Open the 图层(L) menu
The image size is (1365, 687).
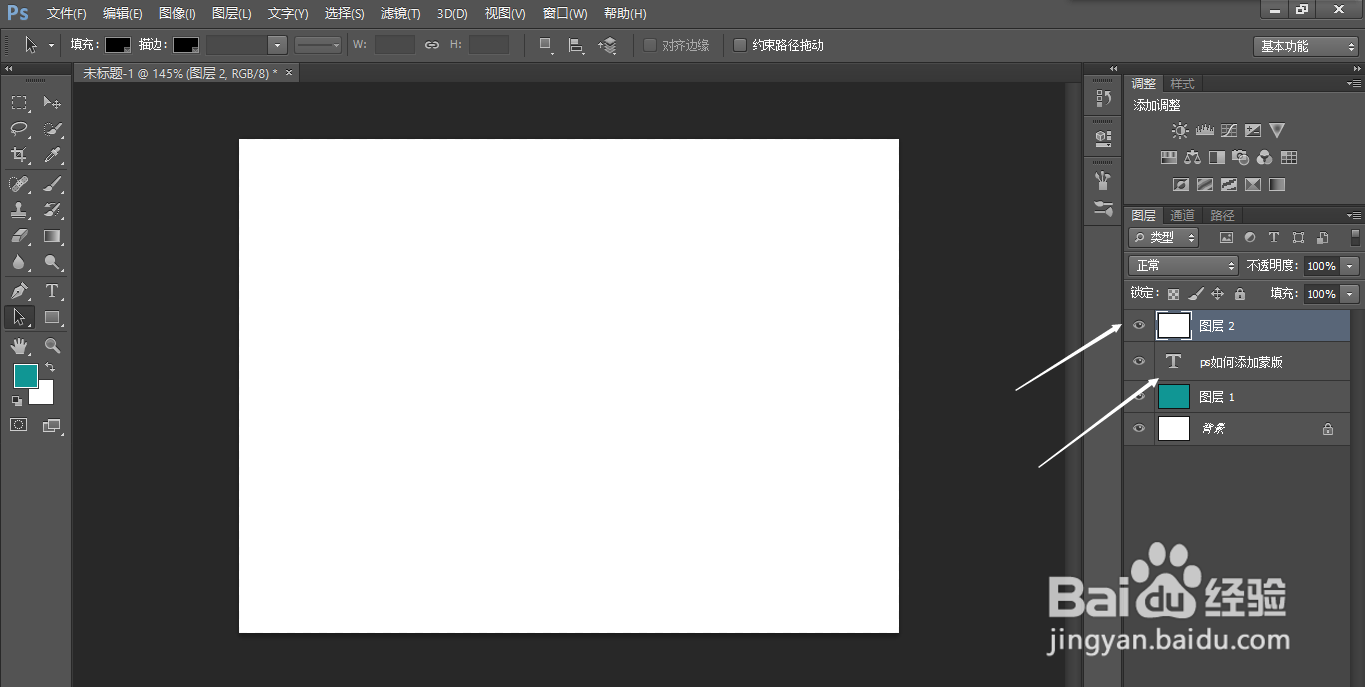[x=232, y=14]
